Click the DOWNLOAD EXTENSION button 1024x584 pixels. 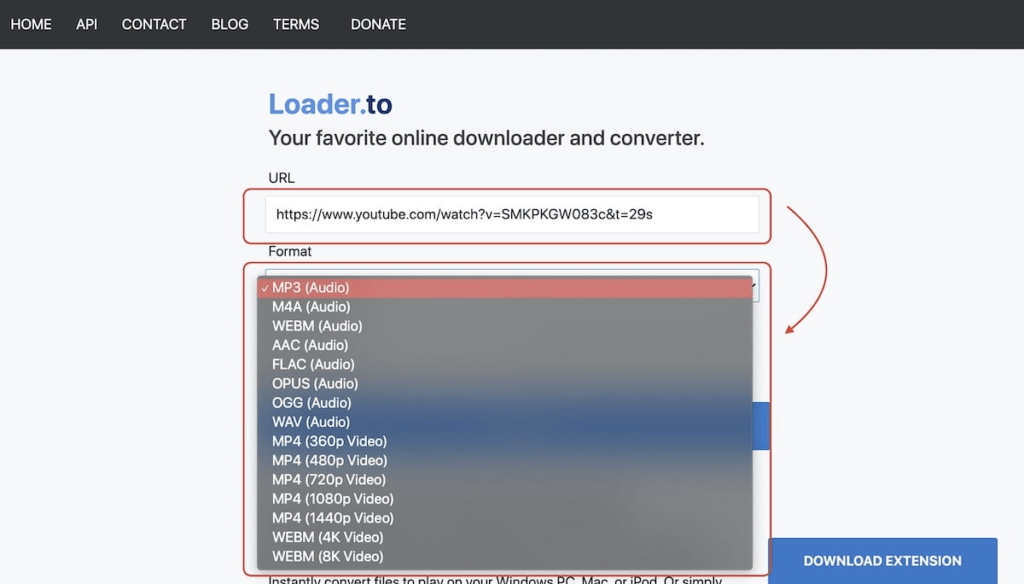(x=882, y=560)
